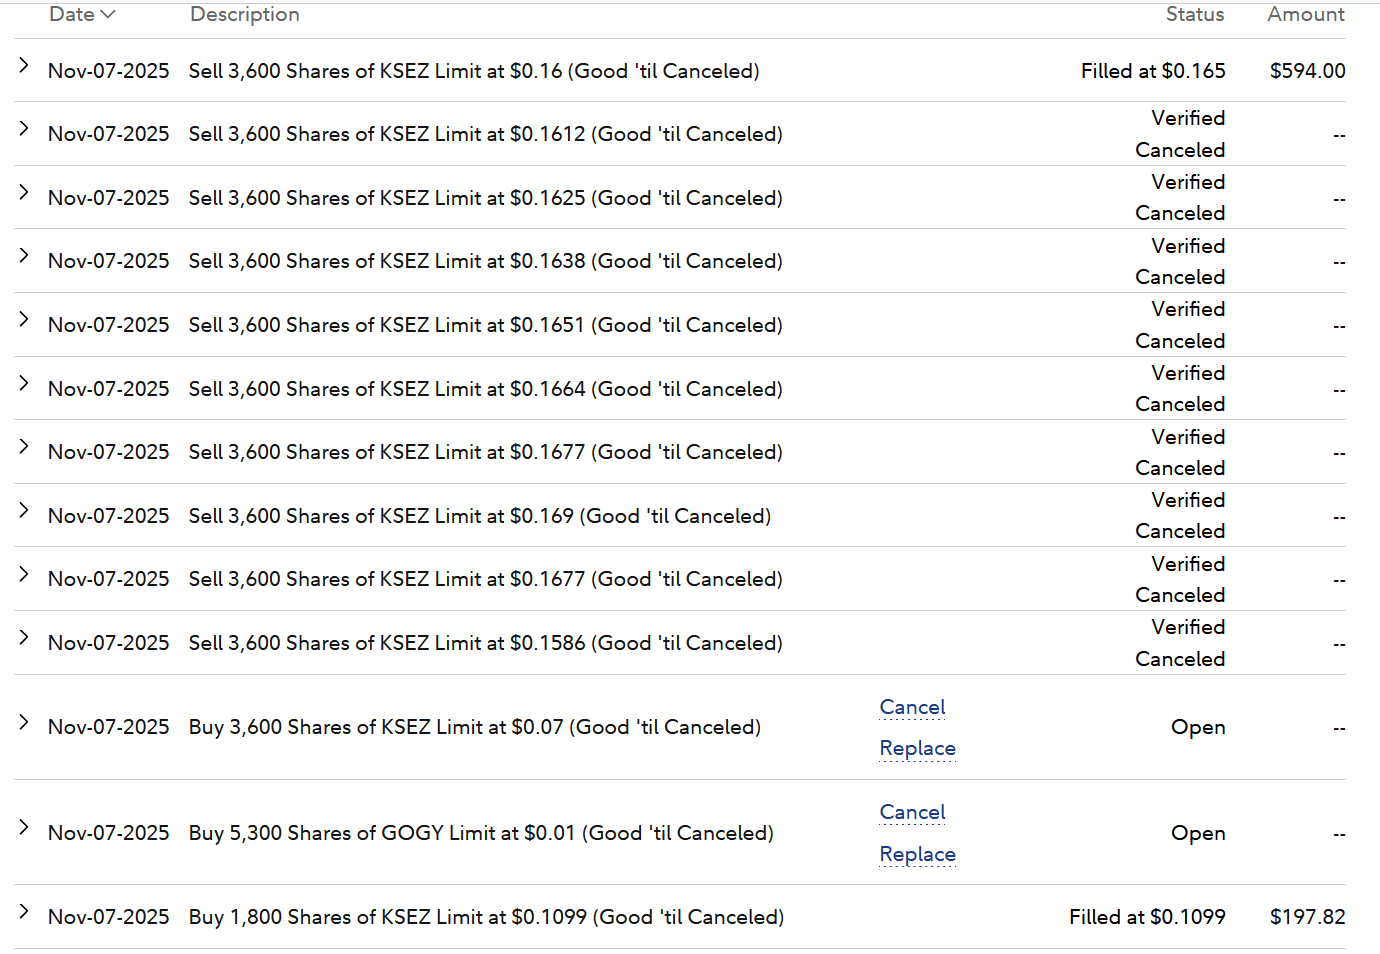The width and height of the screenshot is (1380, 954).
Task: Expand the filled 1,800-share KSEZ buy order
Action: 24,912
